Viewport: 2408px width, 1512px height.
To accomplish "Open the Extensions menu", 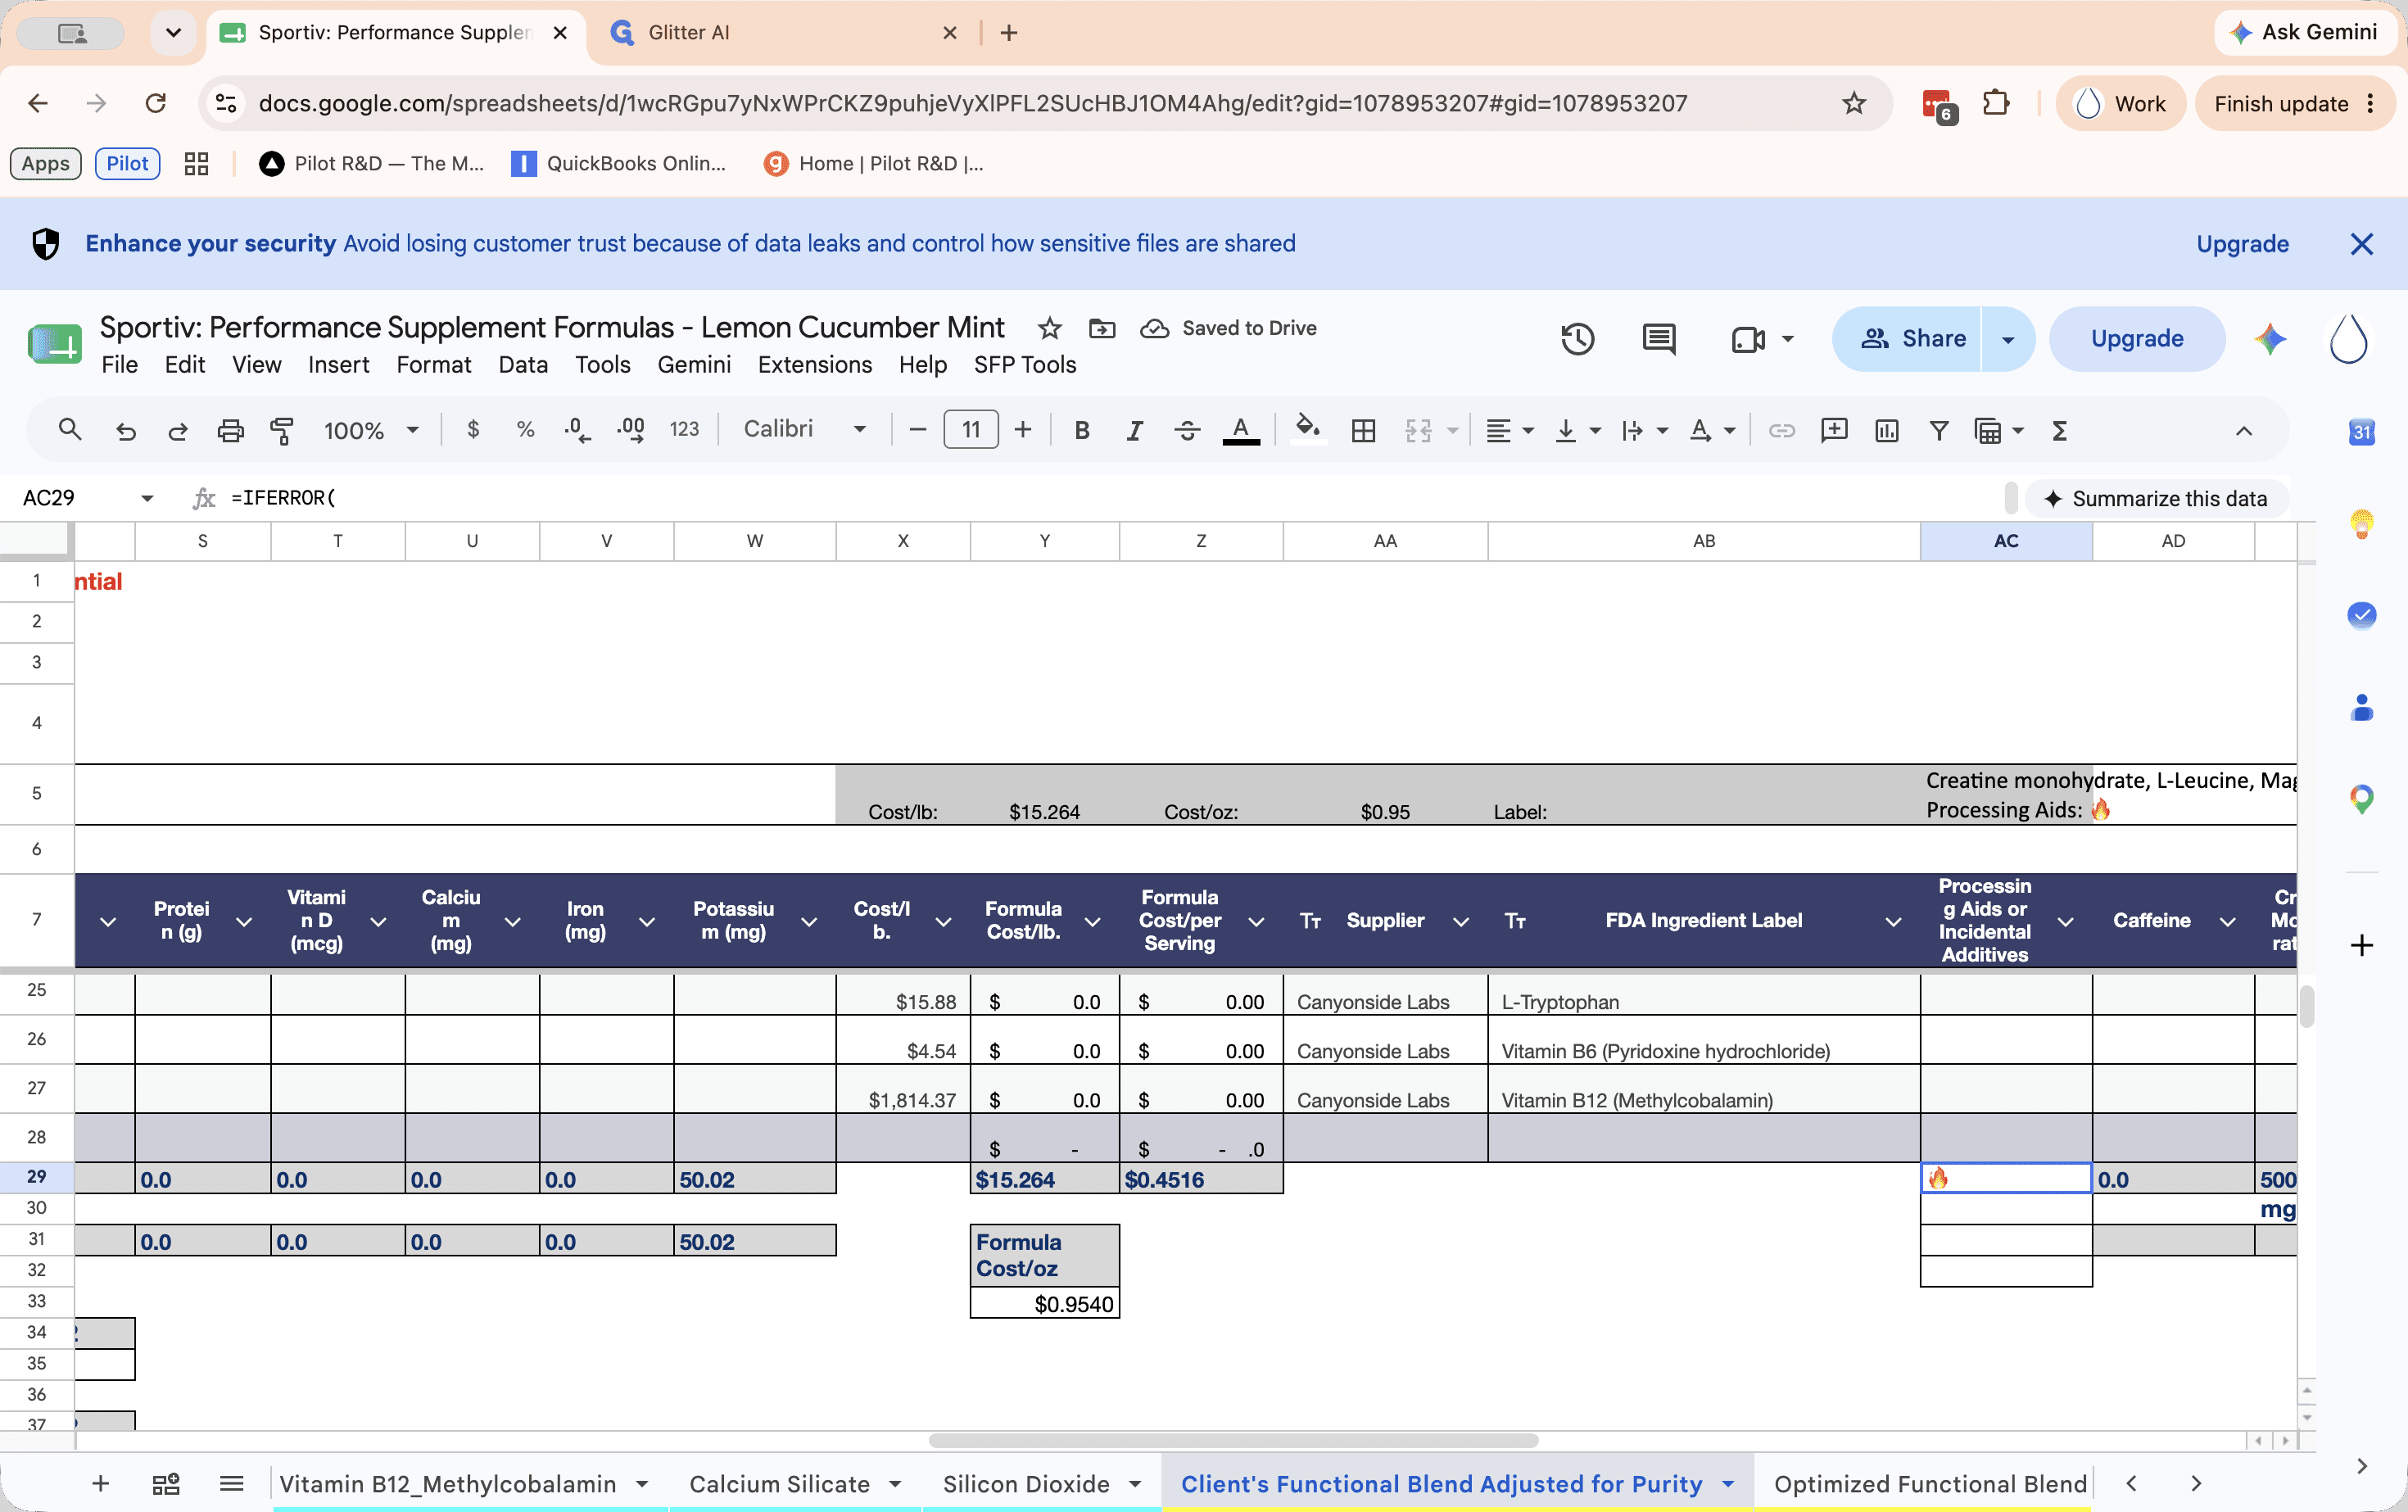I will click(x=814, y=365).
